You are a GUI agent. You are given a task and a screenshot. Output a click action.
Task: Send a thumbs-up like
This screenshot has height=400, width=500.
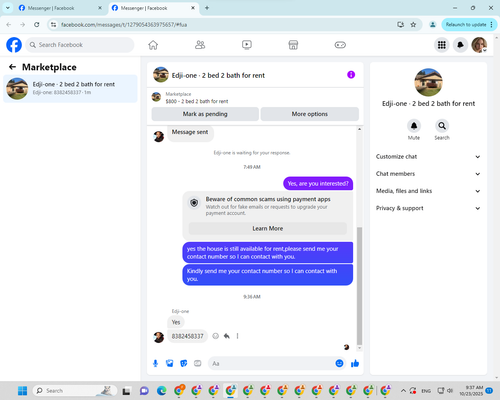355,363
